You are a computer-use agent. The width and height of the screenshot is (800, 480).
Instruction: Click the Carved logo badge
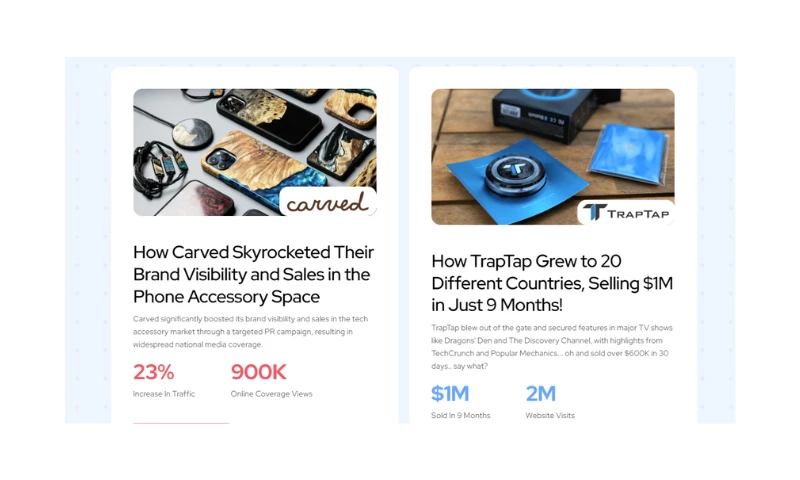pyautogui.click(x=328, y=201)
